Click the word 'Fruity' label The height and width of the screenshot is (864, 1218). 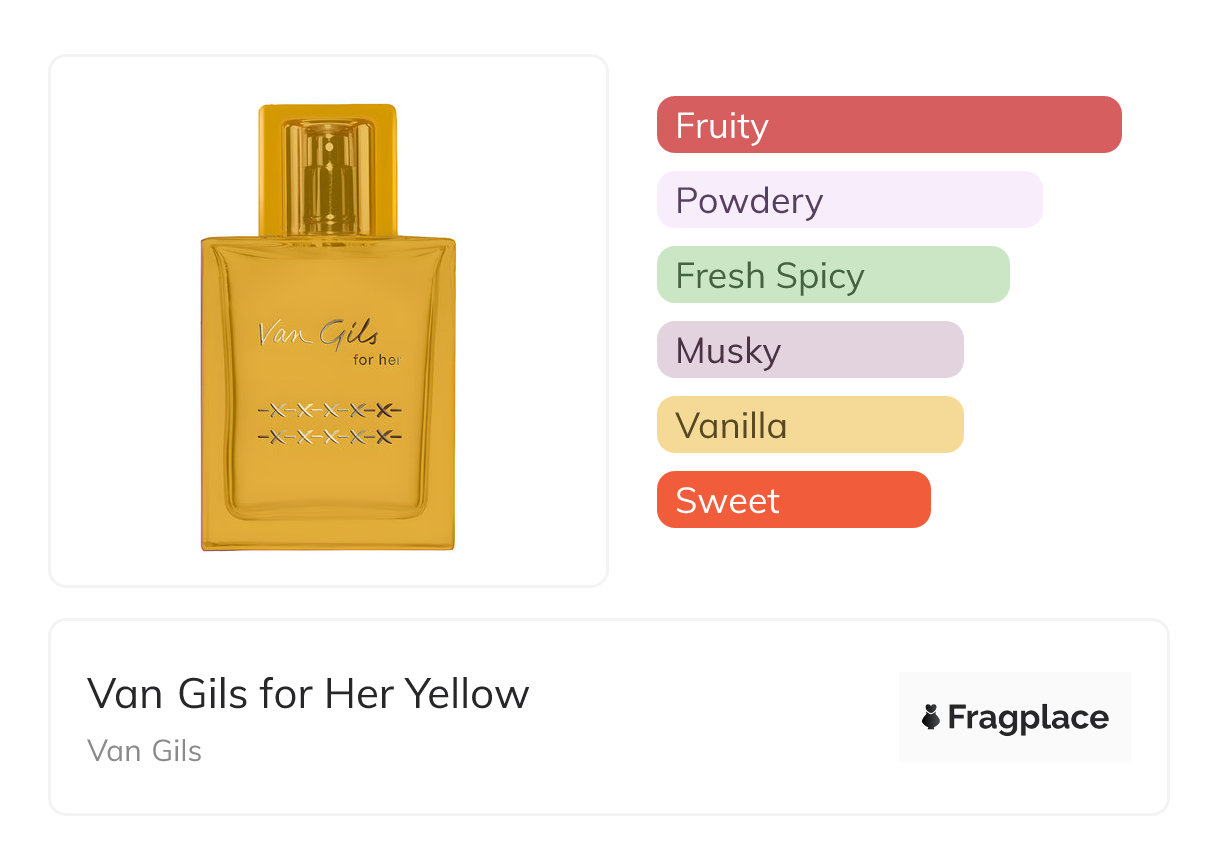[722, 126]
